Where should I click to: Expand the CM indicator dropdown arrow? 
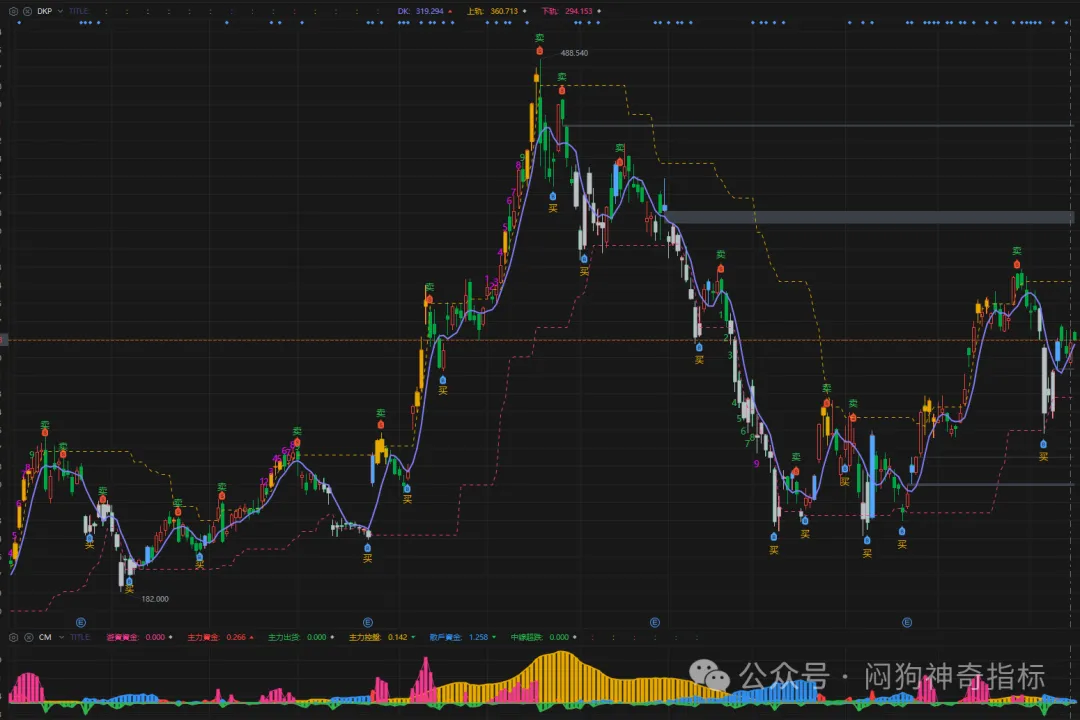60,636
